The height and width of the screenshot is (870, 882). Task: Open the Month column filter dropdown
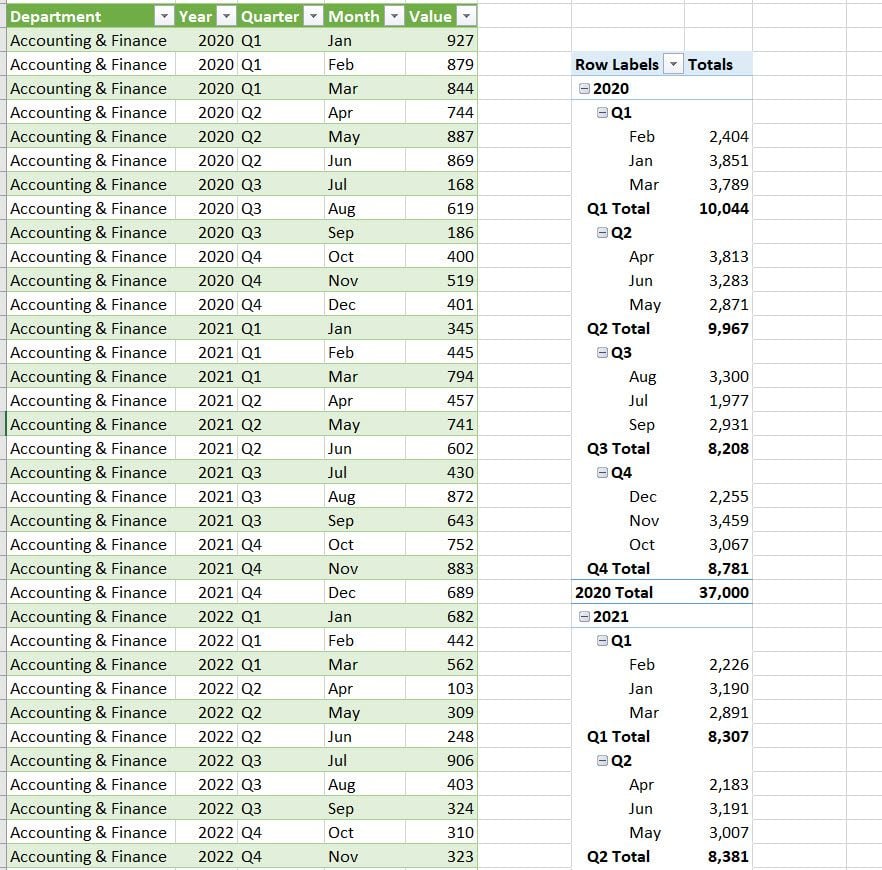pos(394,16)
